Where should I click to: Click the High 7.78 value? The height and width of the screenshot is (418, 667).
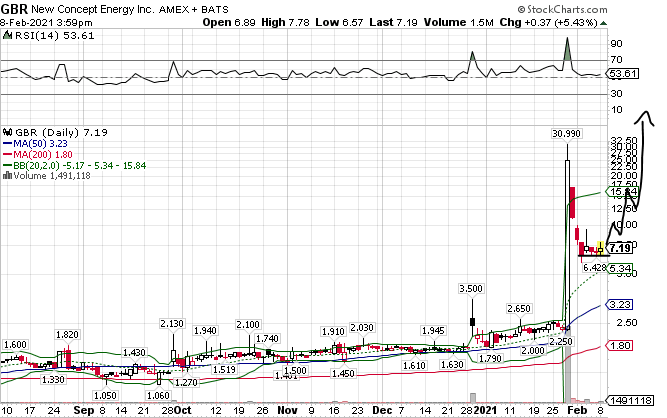(x=285, y=23)
